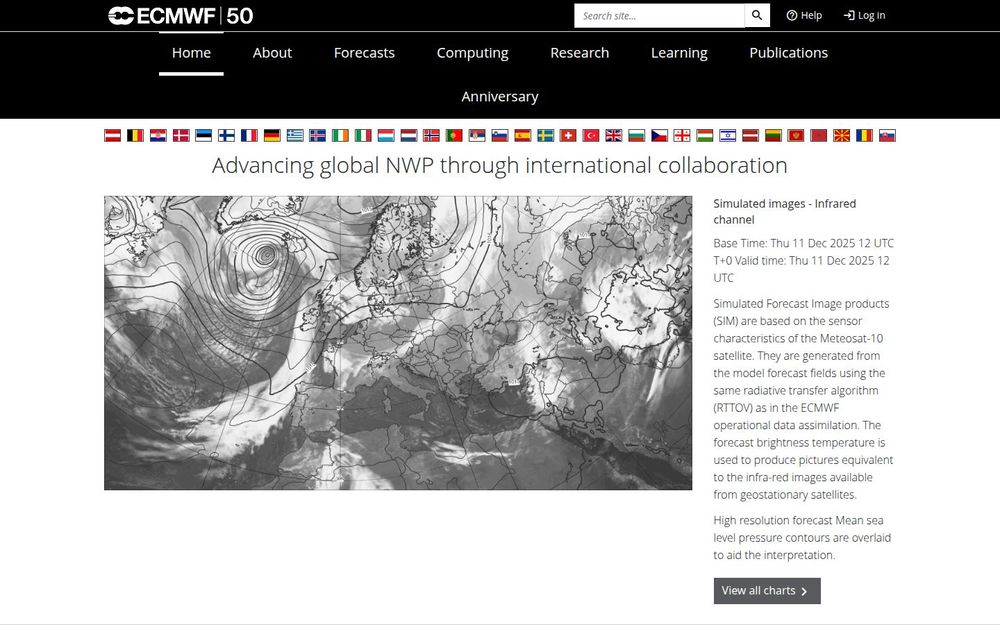This screenshot has height=625, width=1000.
Task: Open the Help link
Action: pos(804,15)
